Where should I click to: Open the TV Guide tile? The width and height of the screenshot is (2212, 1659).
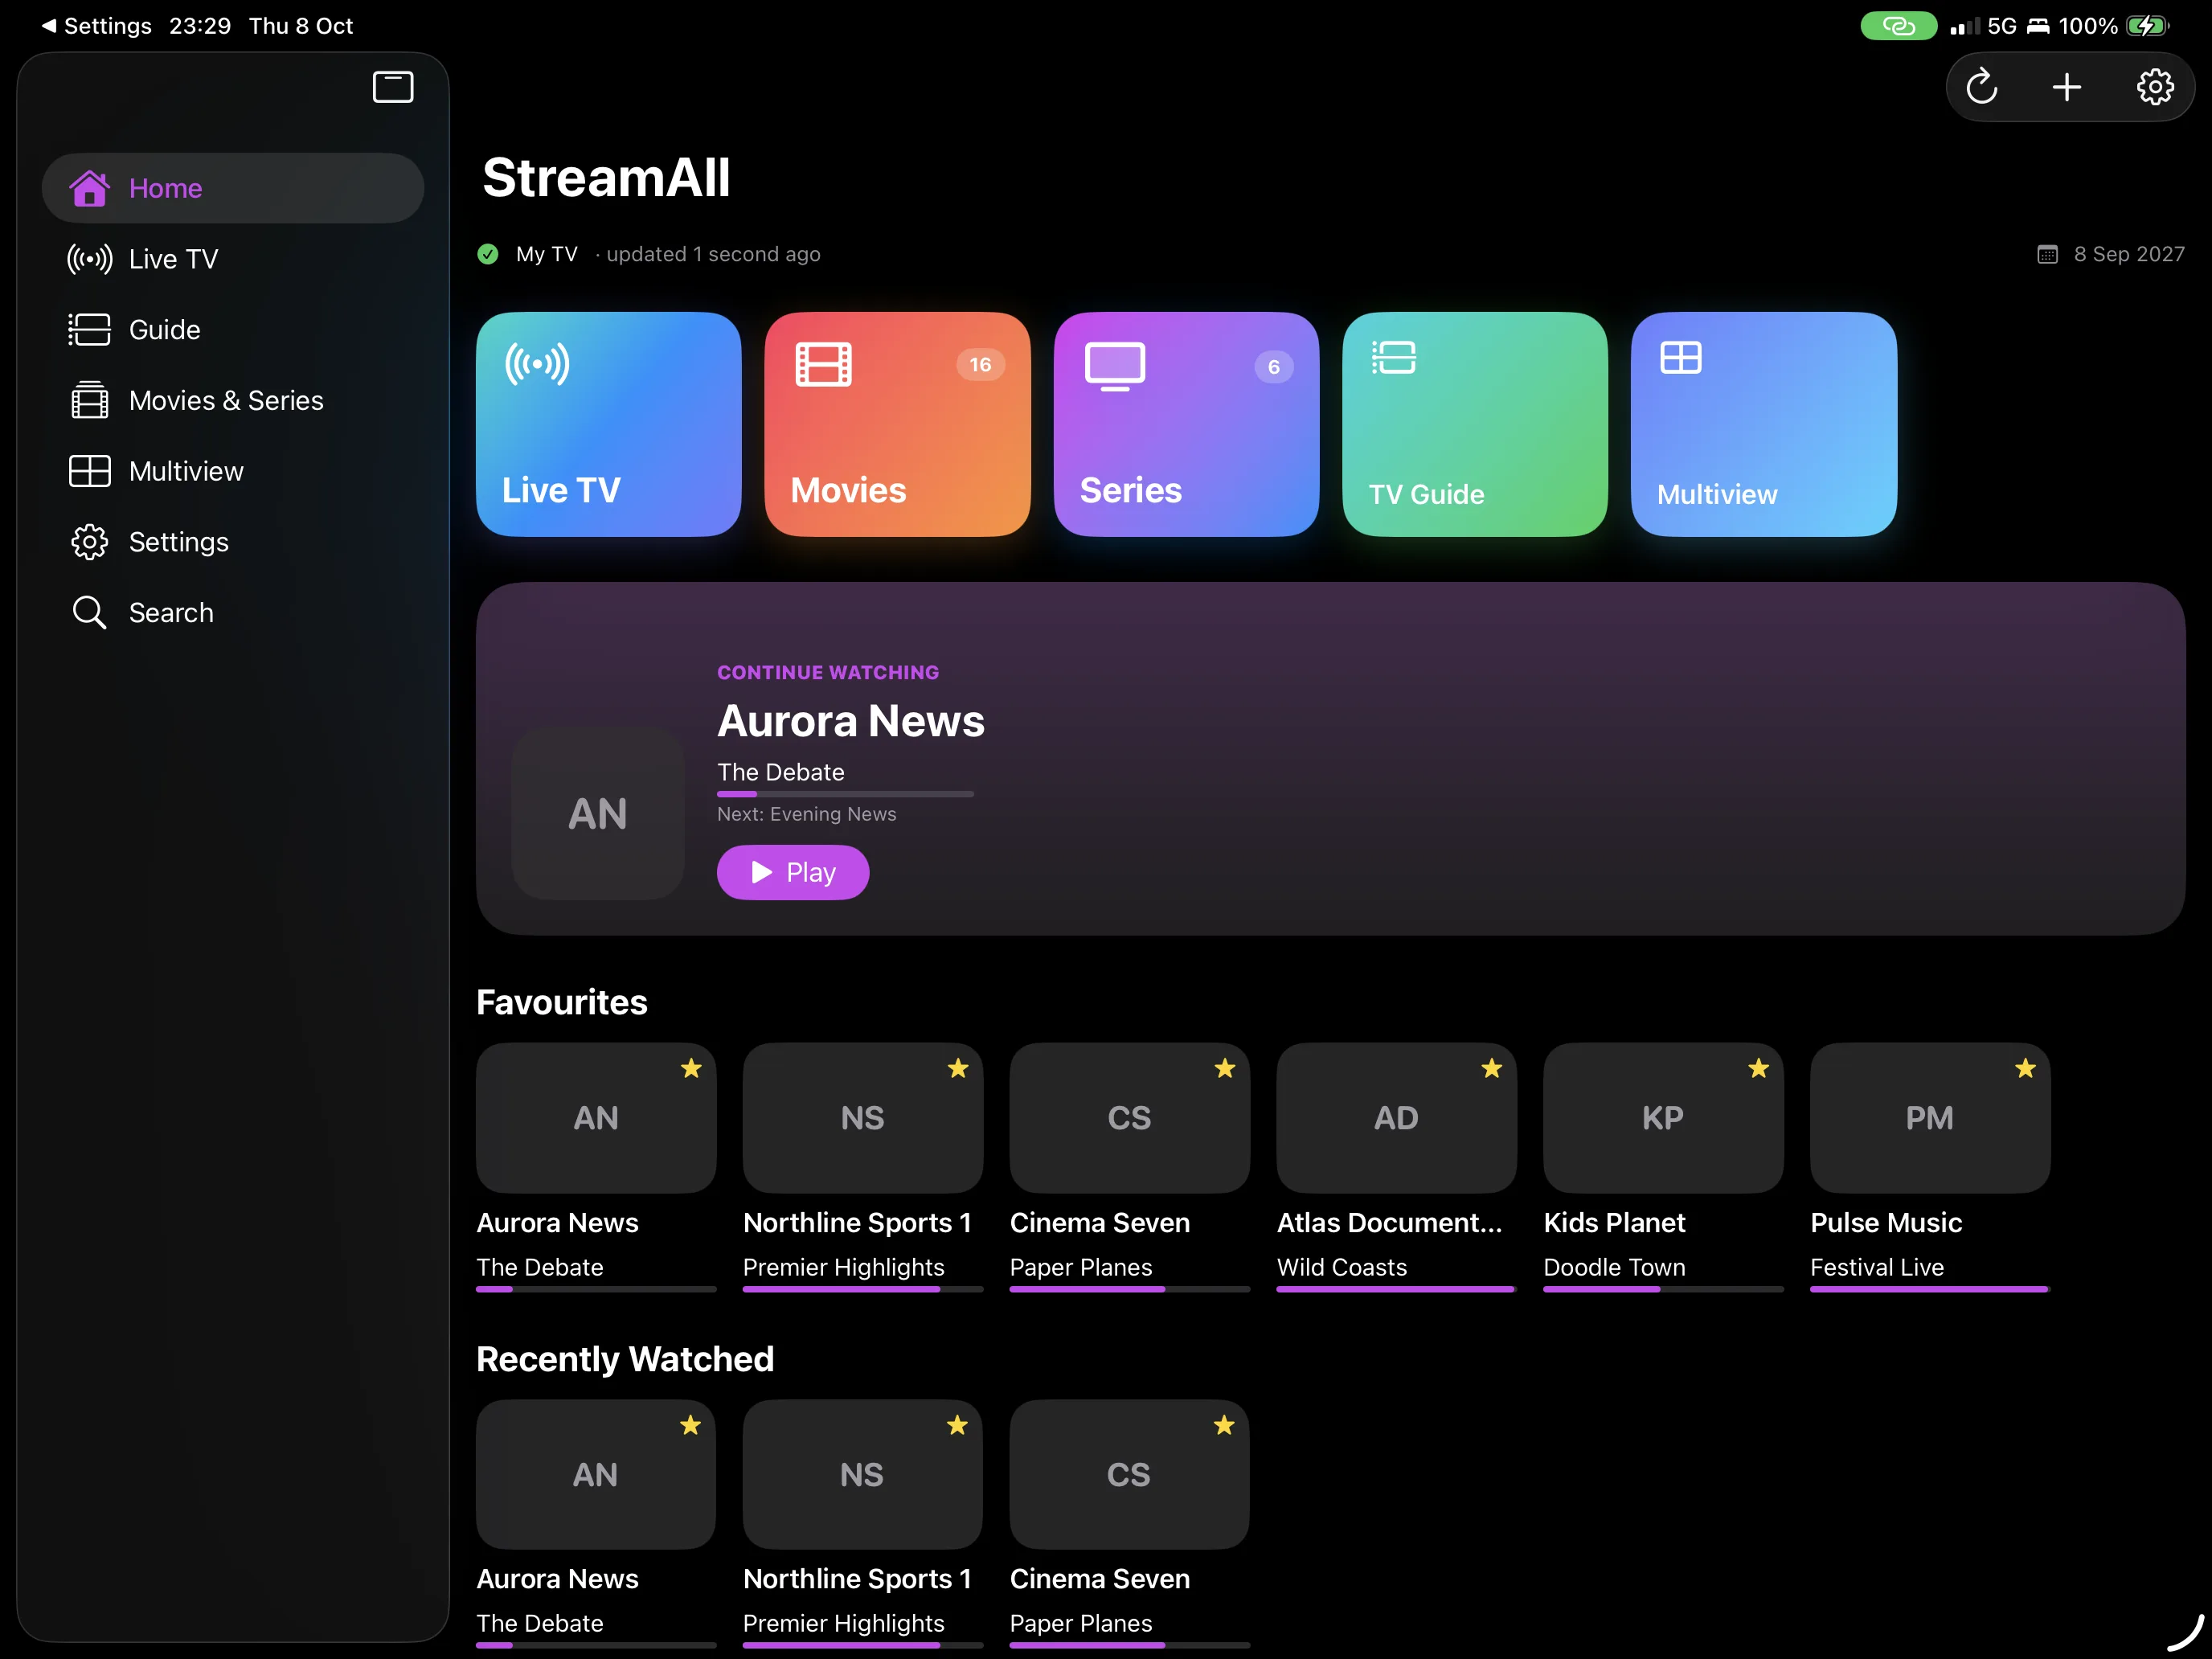pos(1475,424)
